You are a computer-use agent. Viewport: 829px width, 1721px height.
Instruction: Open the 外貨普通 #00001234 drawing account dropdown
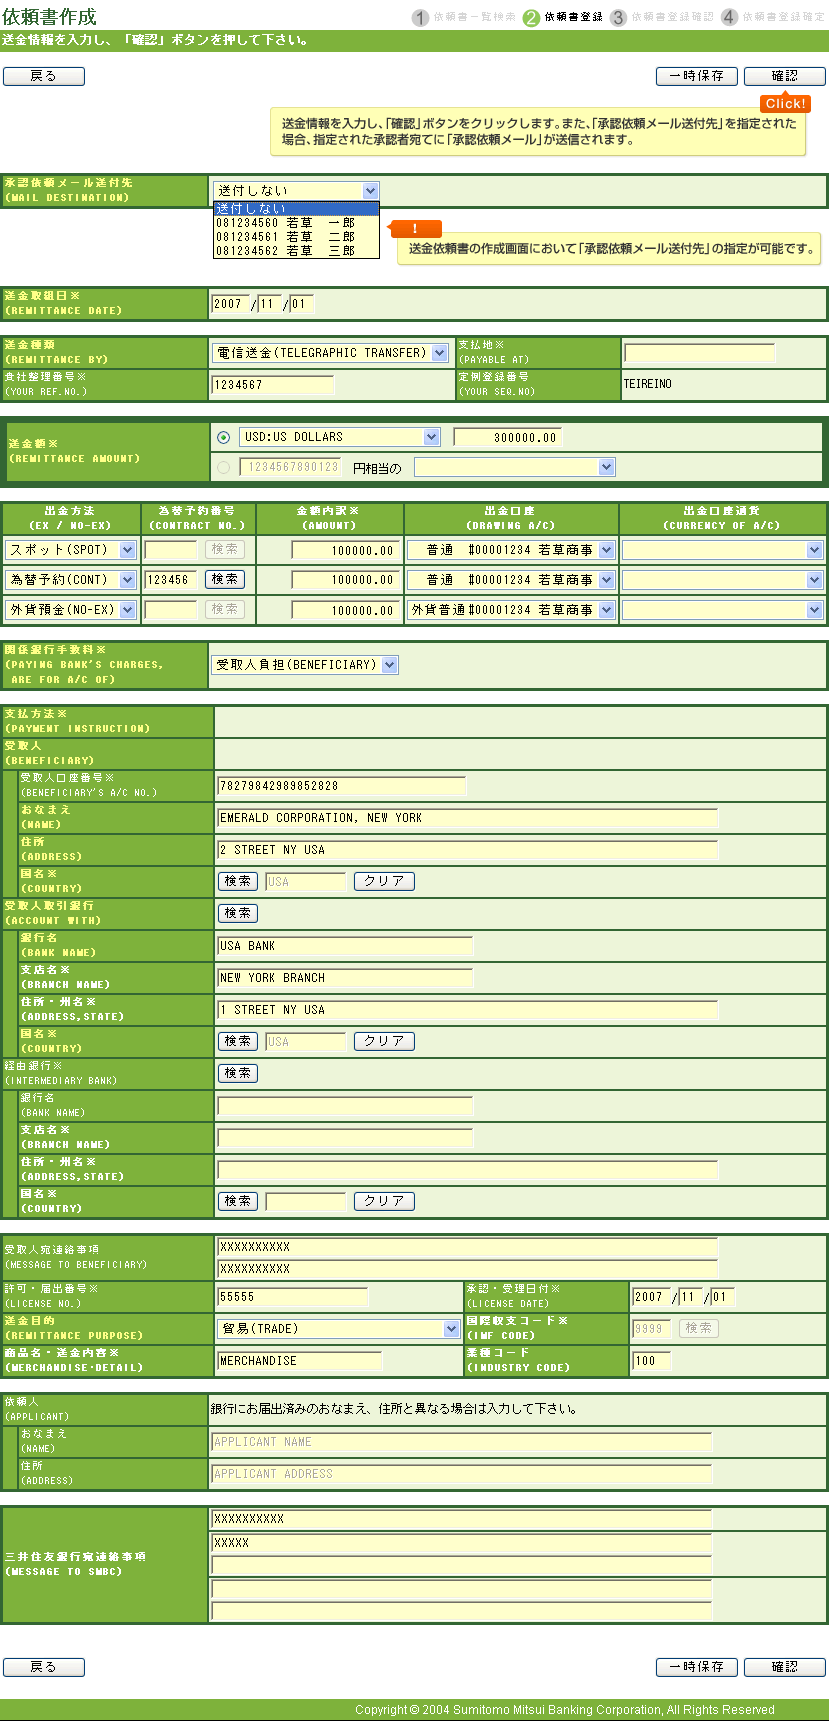(x=511, y=609)
